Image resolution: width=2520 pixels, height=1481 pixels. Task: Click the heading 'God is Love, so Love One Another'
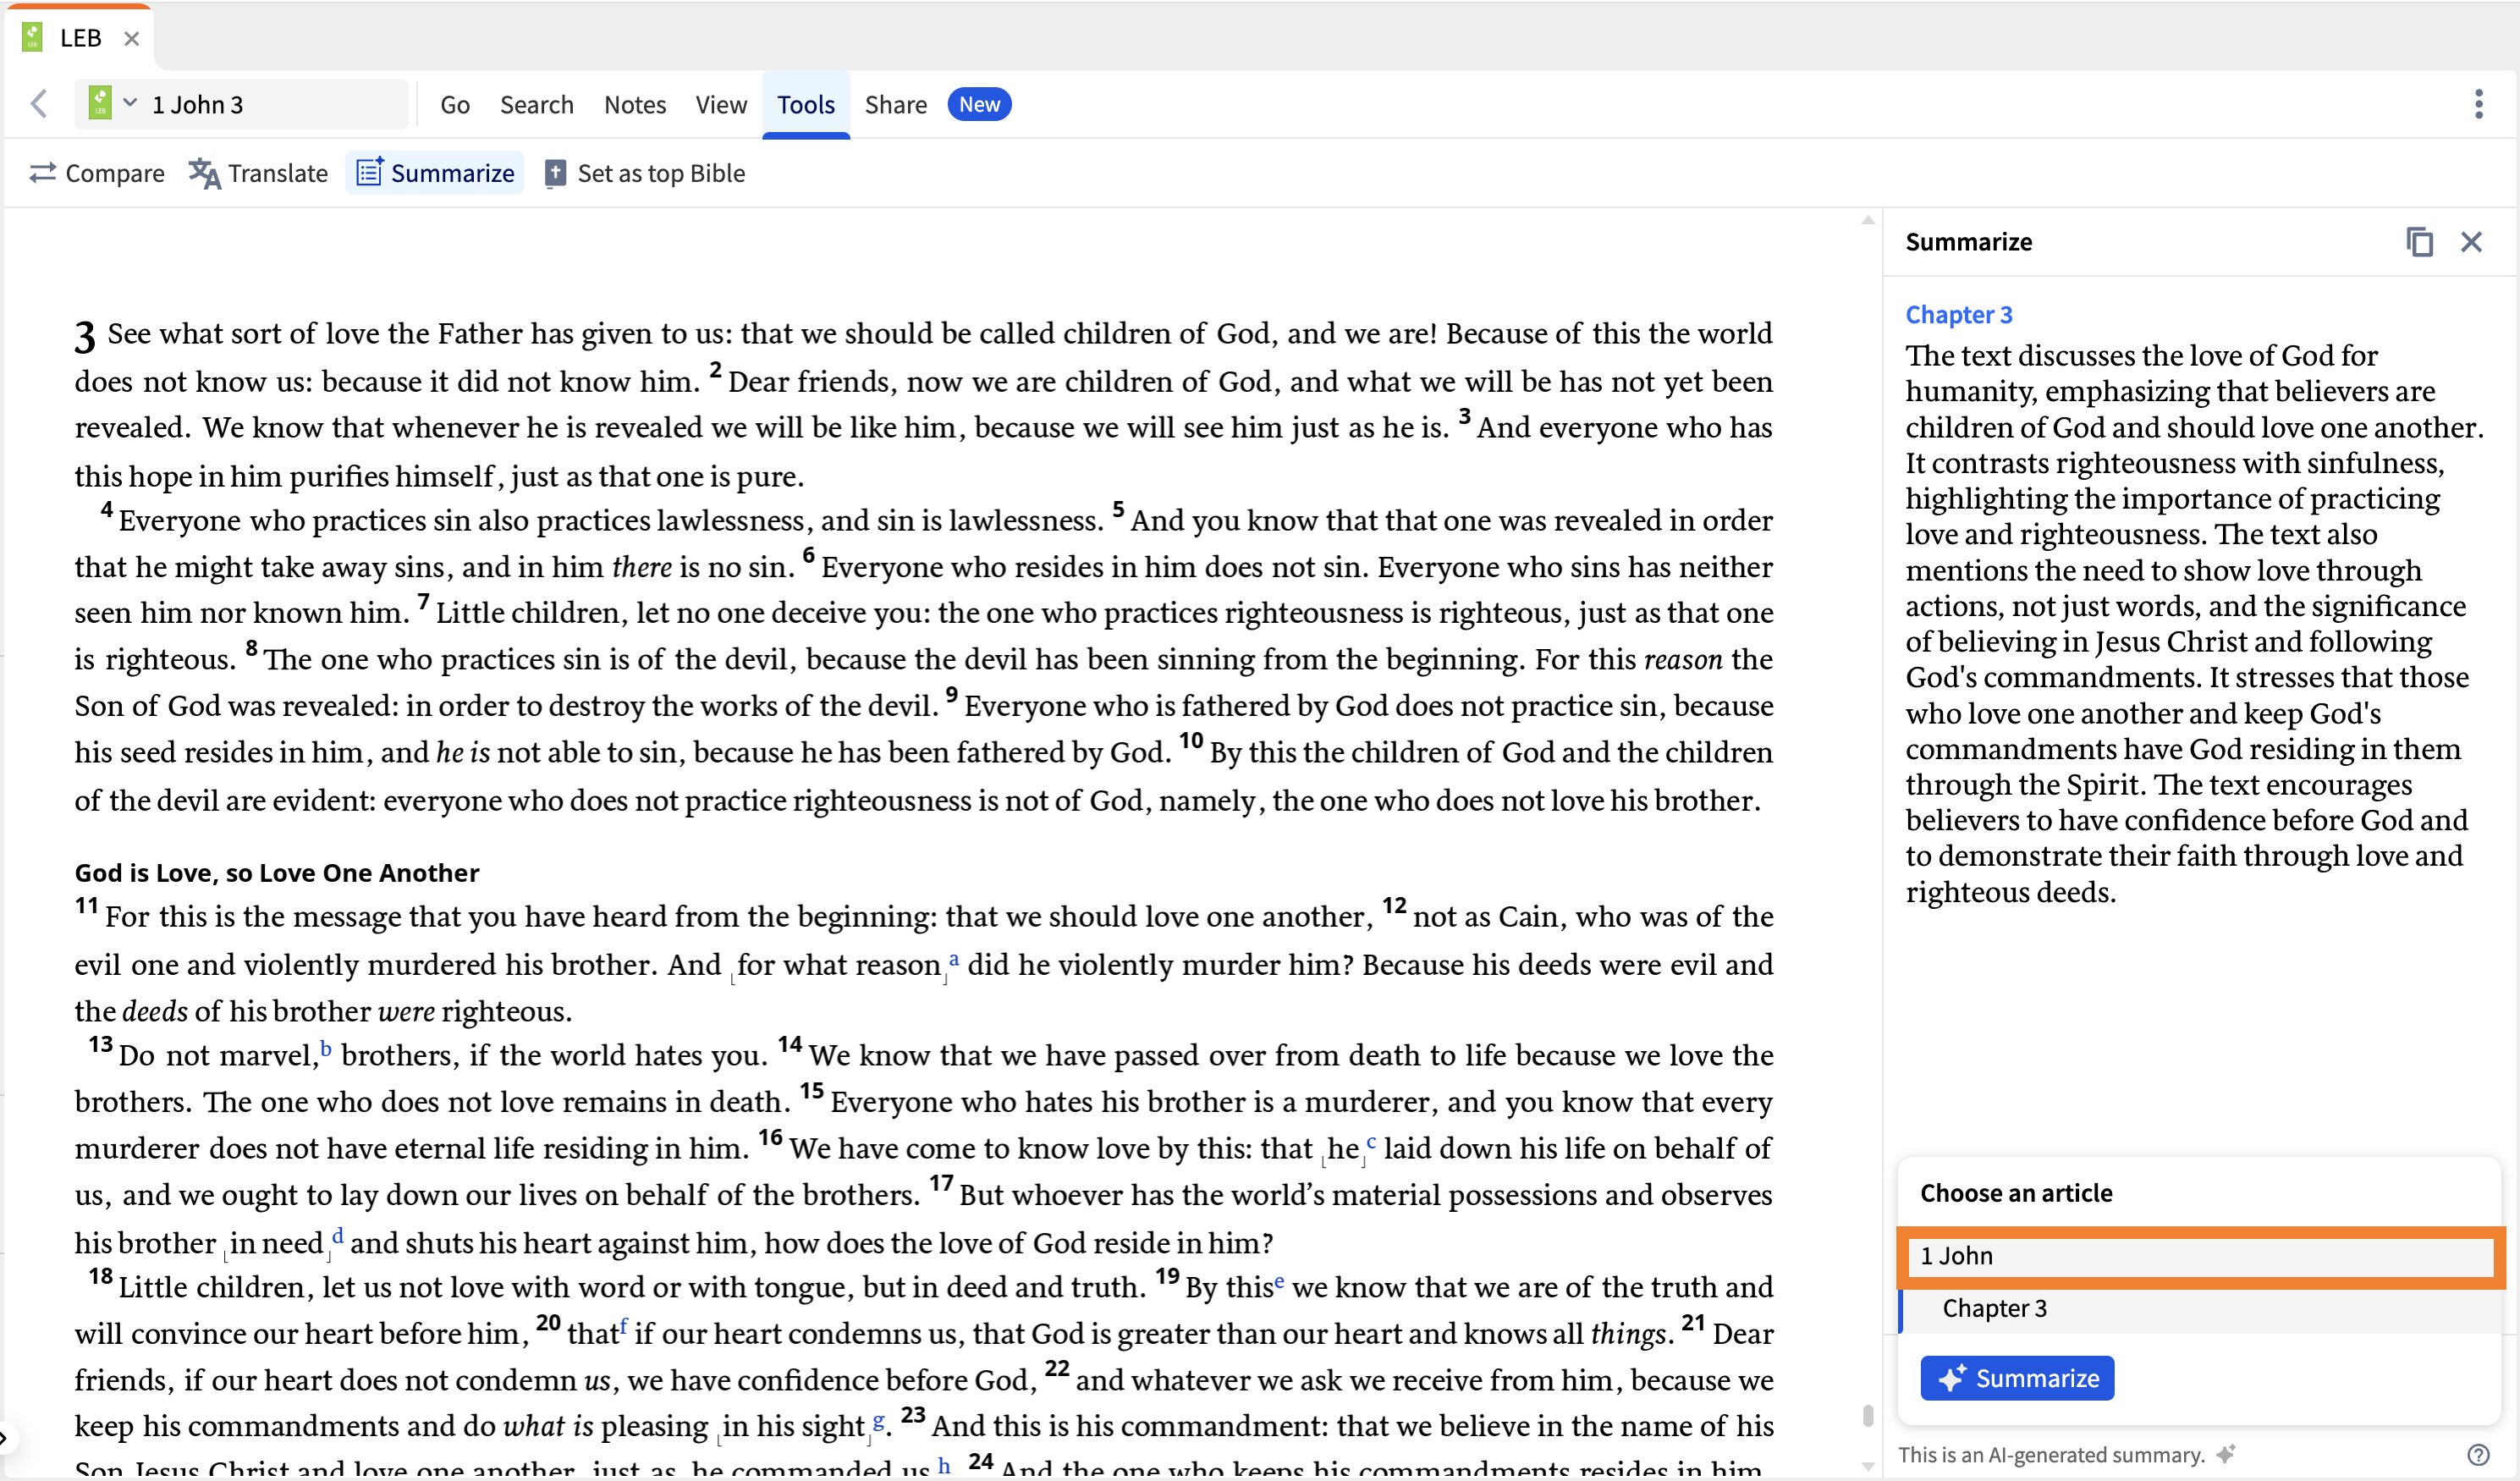277,873
